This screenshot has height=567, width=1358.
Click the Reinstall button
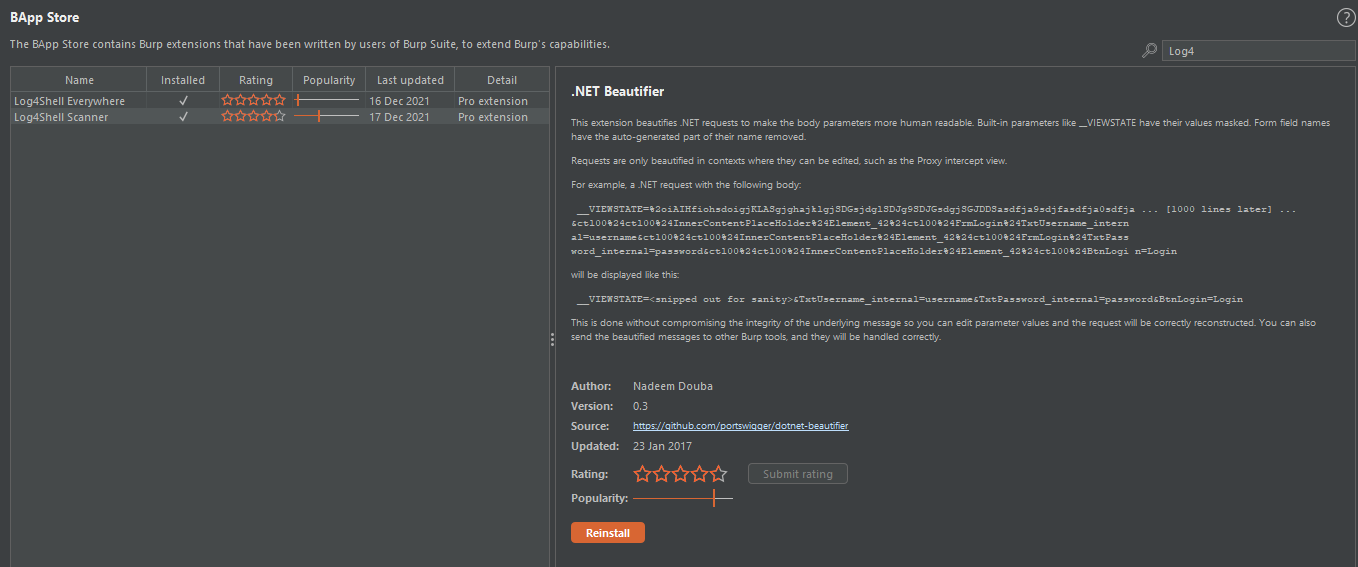pyautogui.click(x=608, y=533)
